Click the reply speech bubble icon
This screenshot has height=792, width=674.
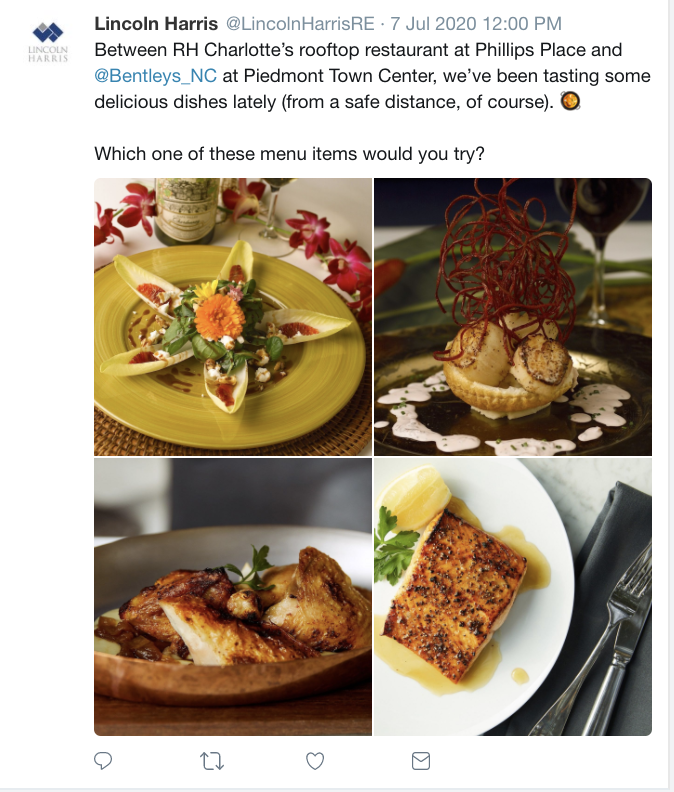coord(103,762)
